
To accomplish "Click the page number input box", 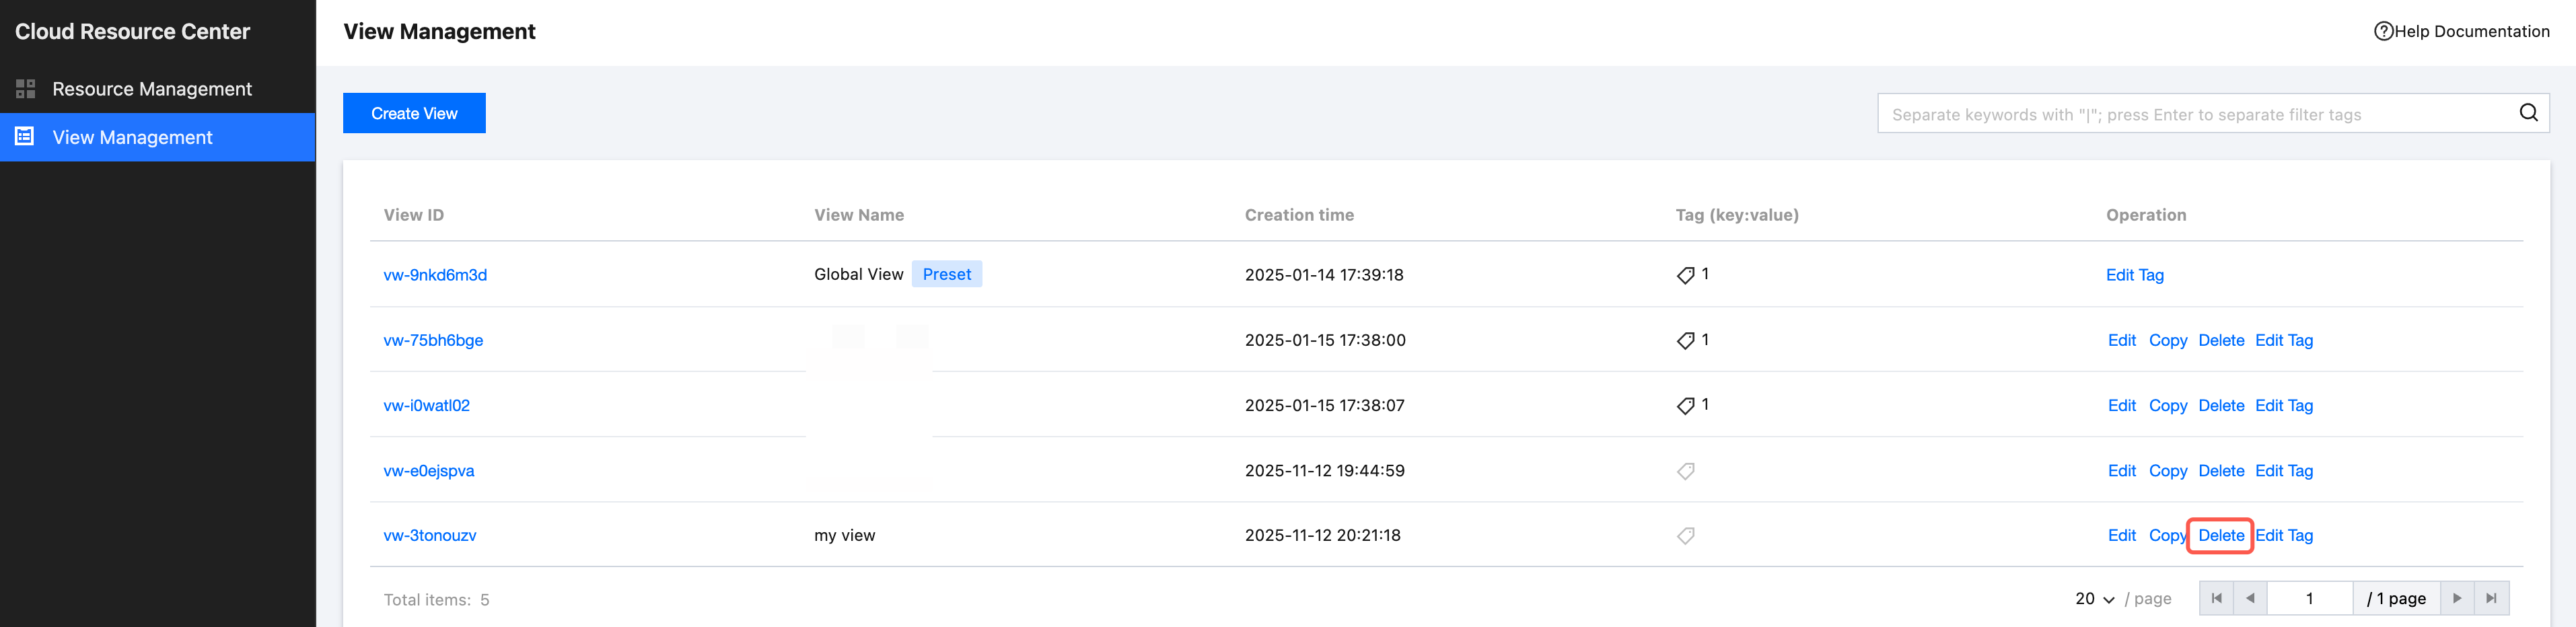I will point(2309,598).
